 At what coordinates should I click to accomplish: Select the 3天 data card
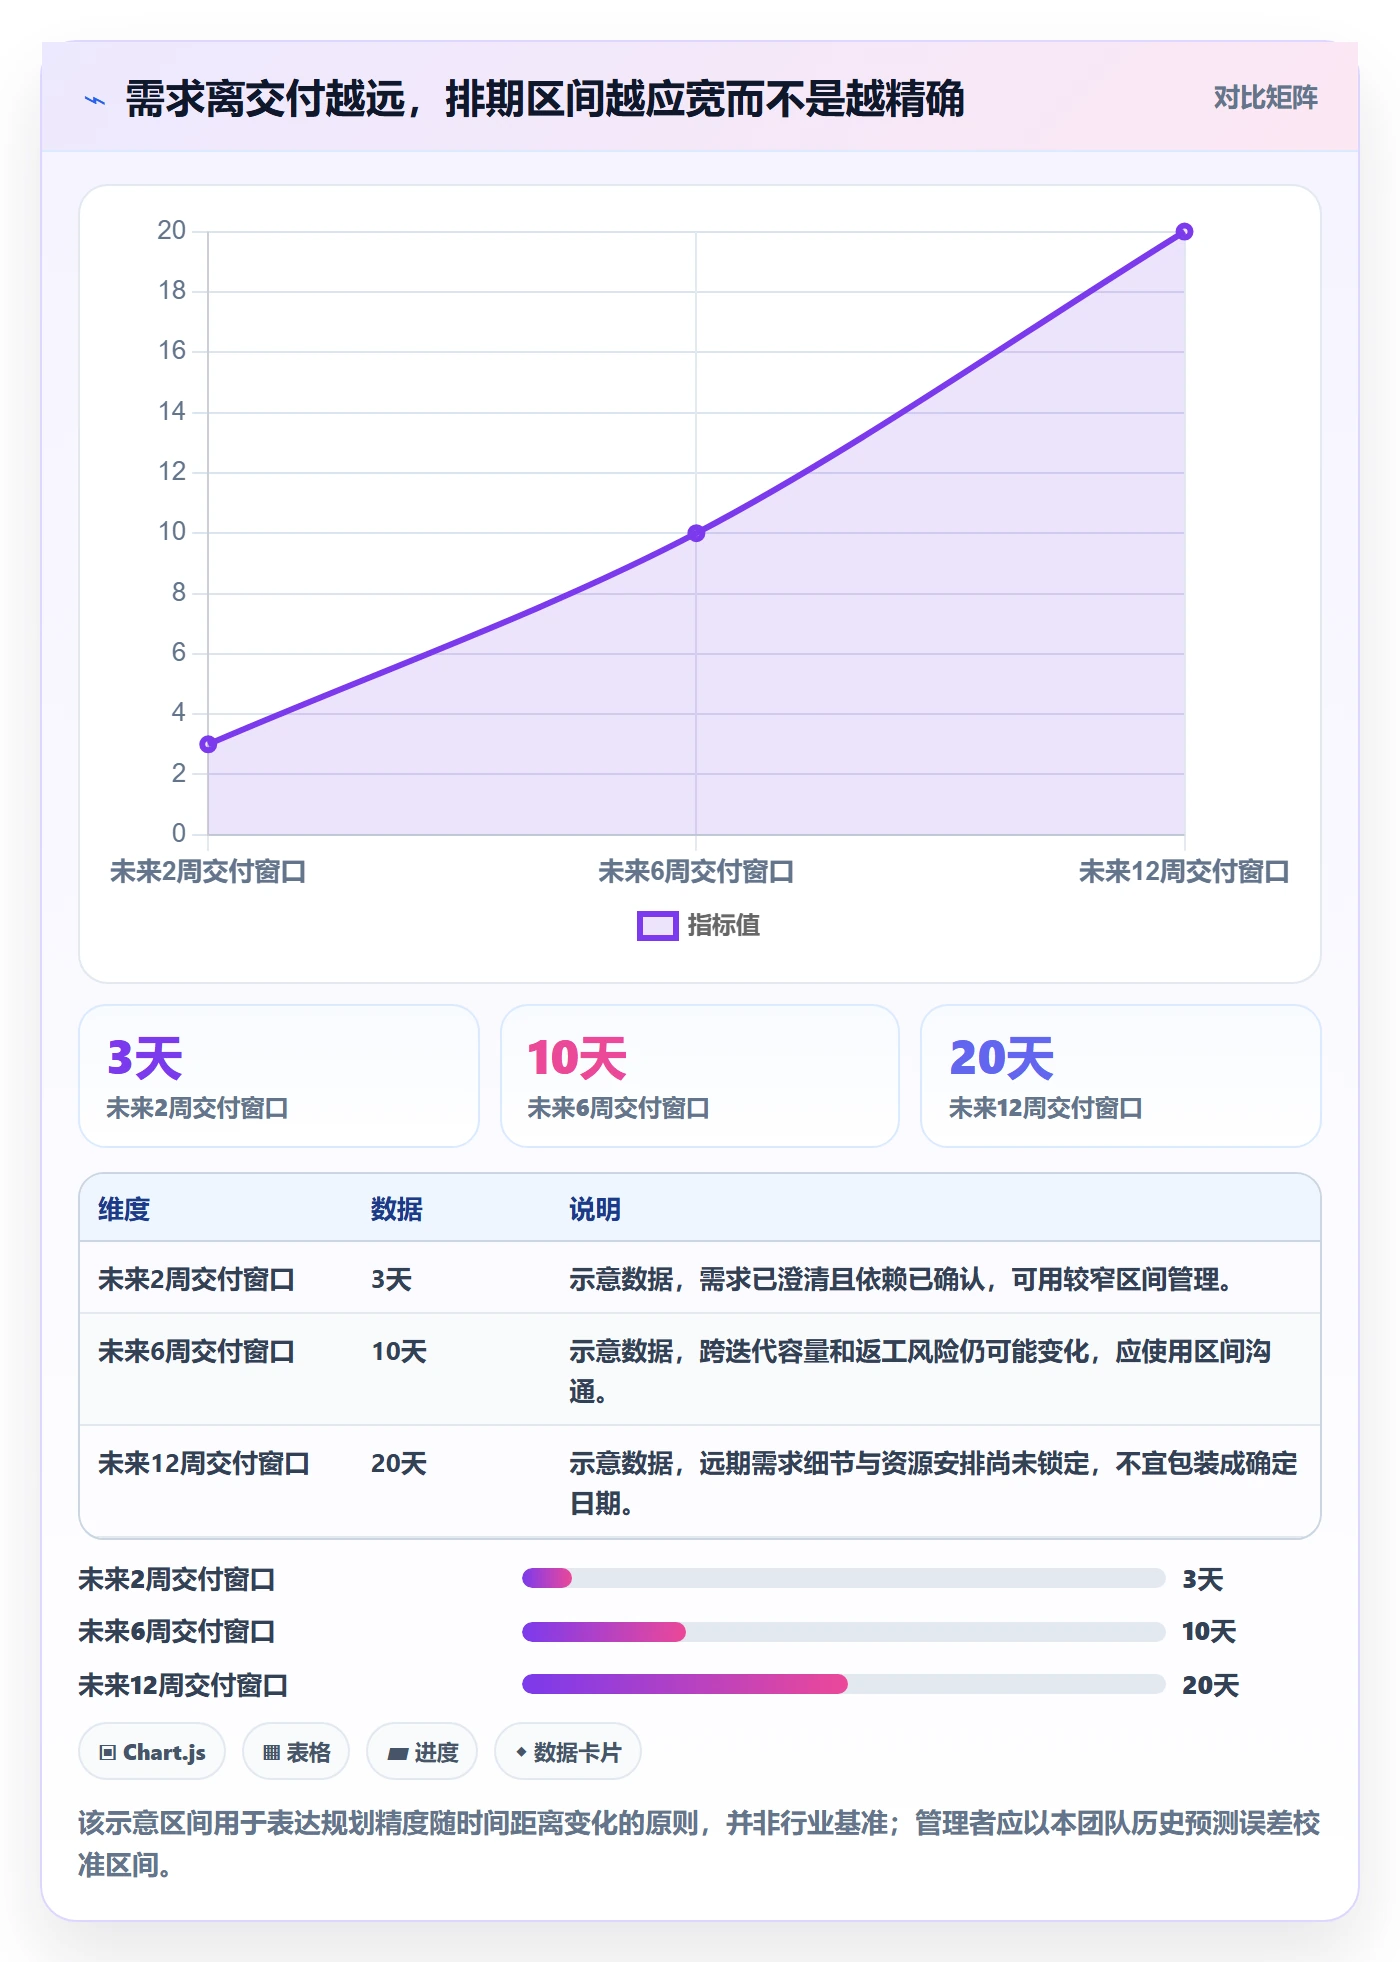pos(279,1076)
